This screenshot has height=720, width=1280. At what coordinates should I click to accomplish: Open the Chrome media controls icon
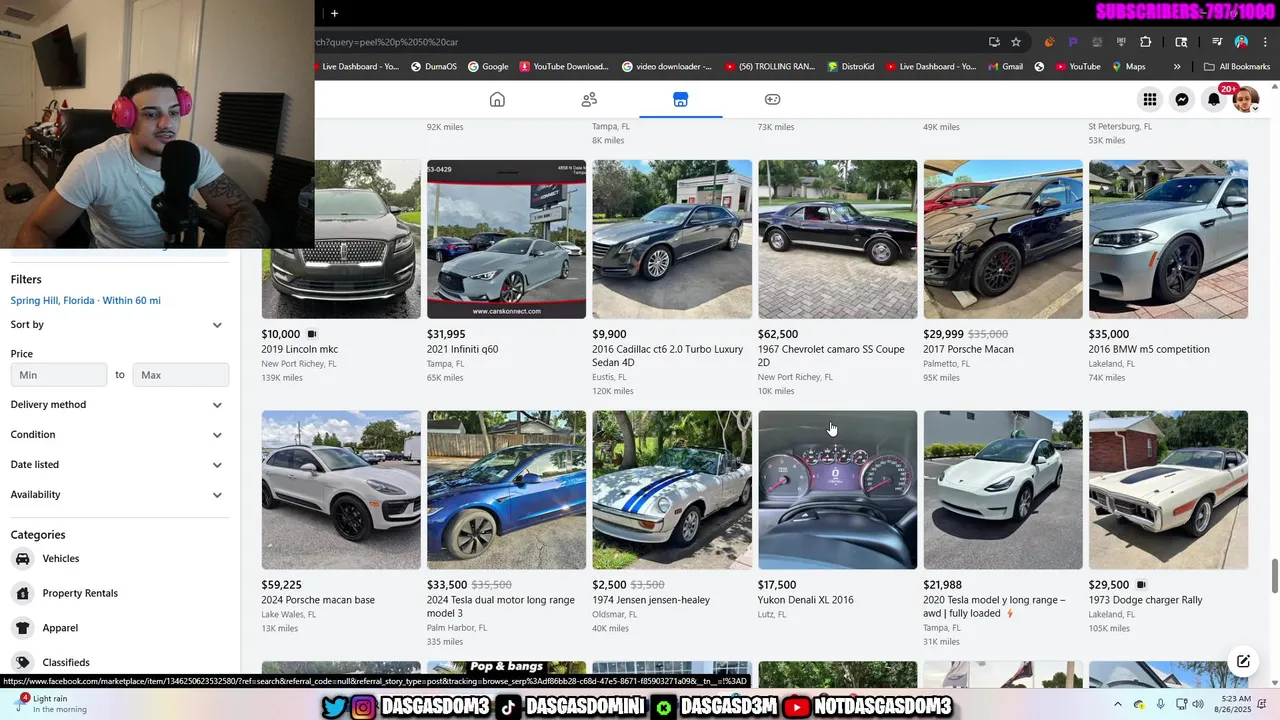(x=1217, y=42)
